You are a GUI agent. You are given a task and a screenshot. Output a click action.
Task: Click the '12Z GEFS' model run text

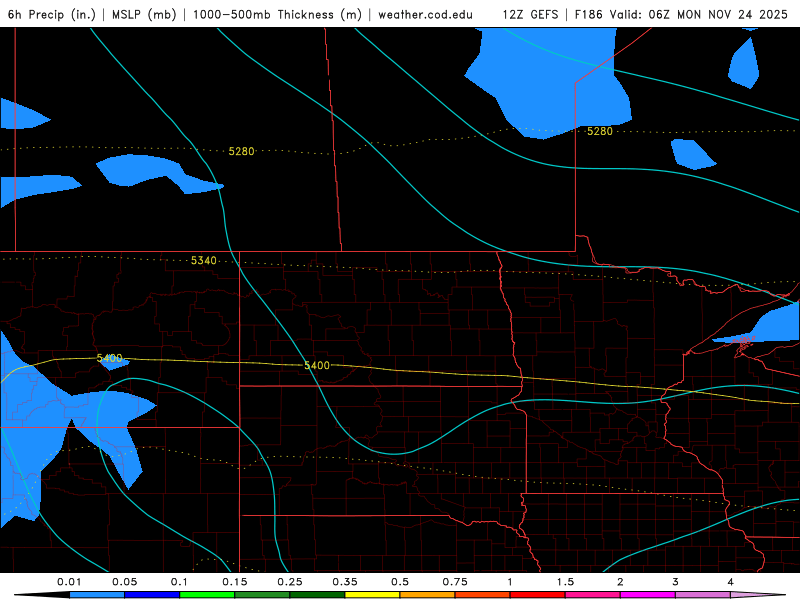coord(530,14)
